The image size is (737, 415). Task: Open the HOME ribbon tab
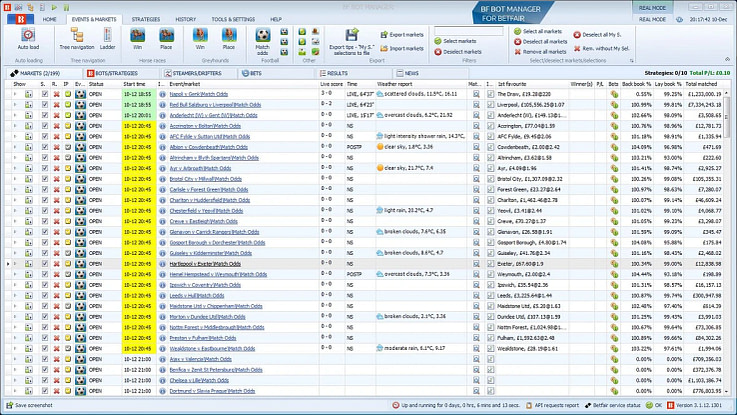(x=49, y=19)
